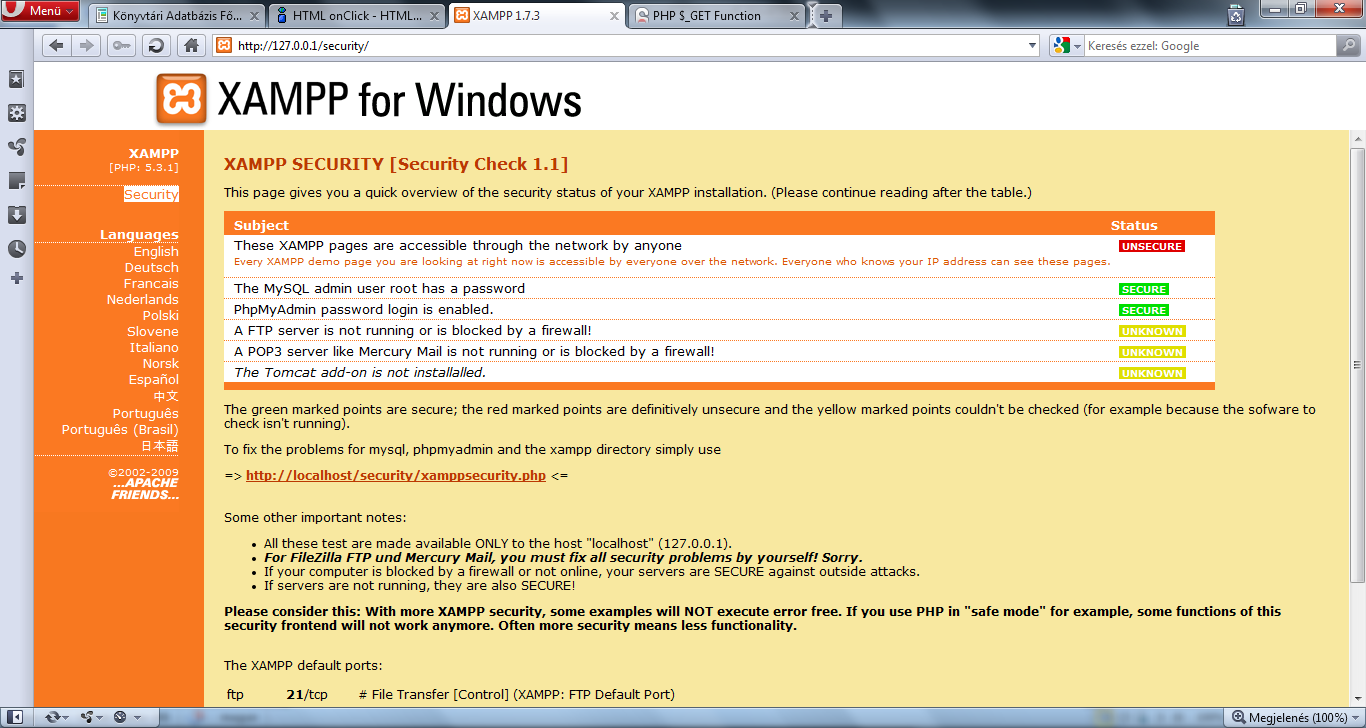Go to the home page icon
This screenshot has width=1366, height=728.
point(191,45)
